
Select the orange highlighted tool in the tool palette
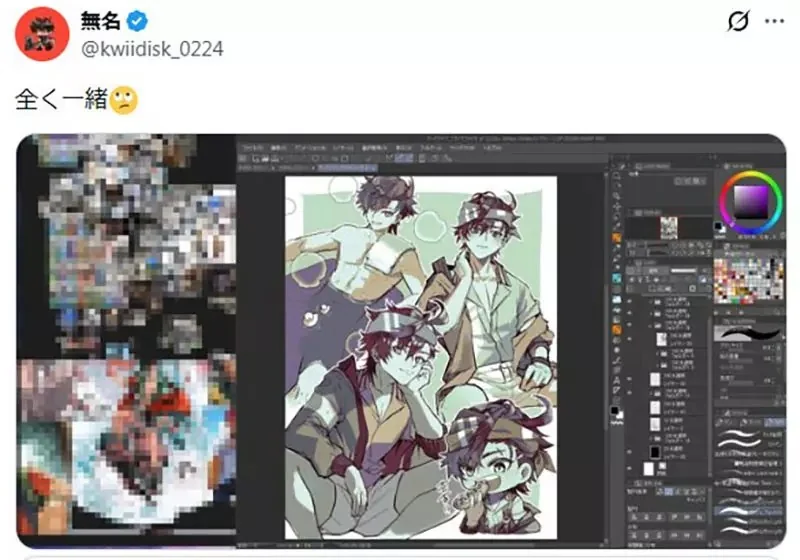(616, 237)
